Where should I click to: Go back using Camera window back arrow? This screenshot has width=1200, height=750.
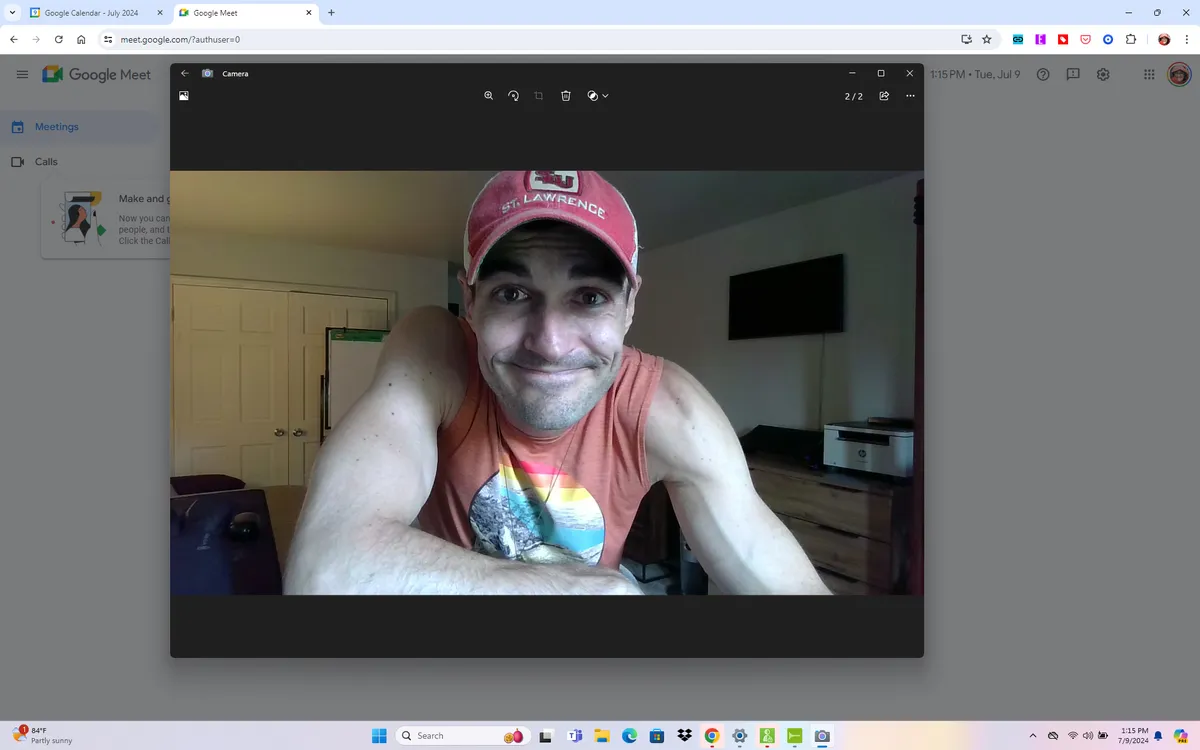[x=185, y=73]
